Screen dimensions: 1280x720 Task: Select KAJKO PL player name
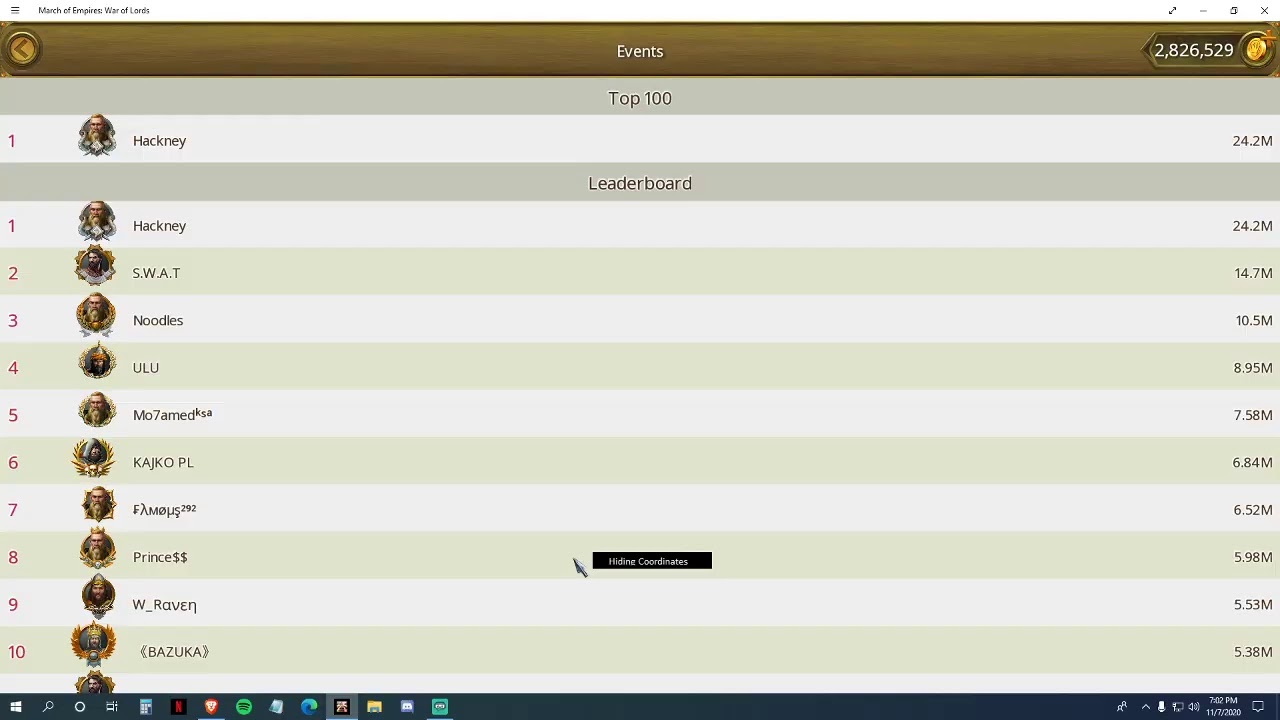pos(163,462)
